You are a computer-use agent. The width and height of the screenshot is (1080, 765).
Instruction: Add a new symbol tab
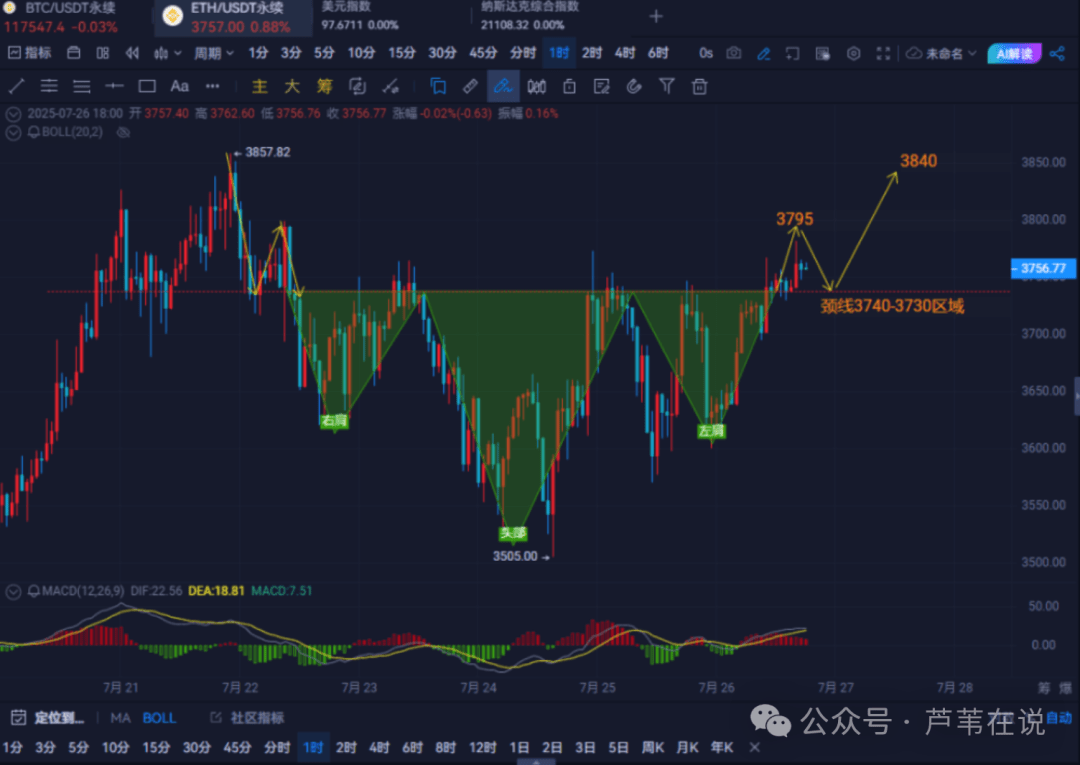coord(656,16)
